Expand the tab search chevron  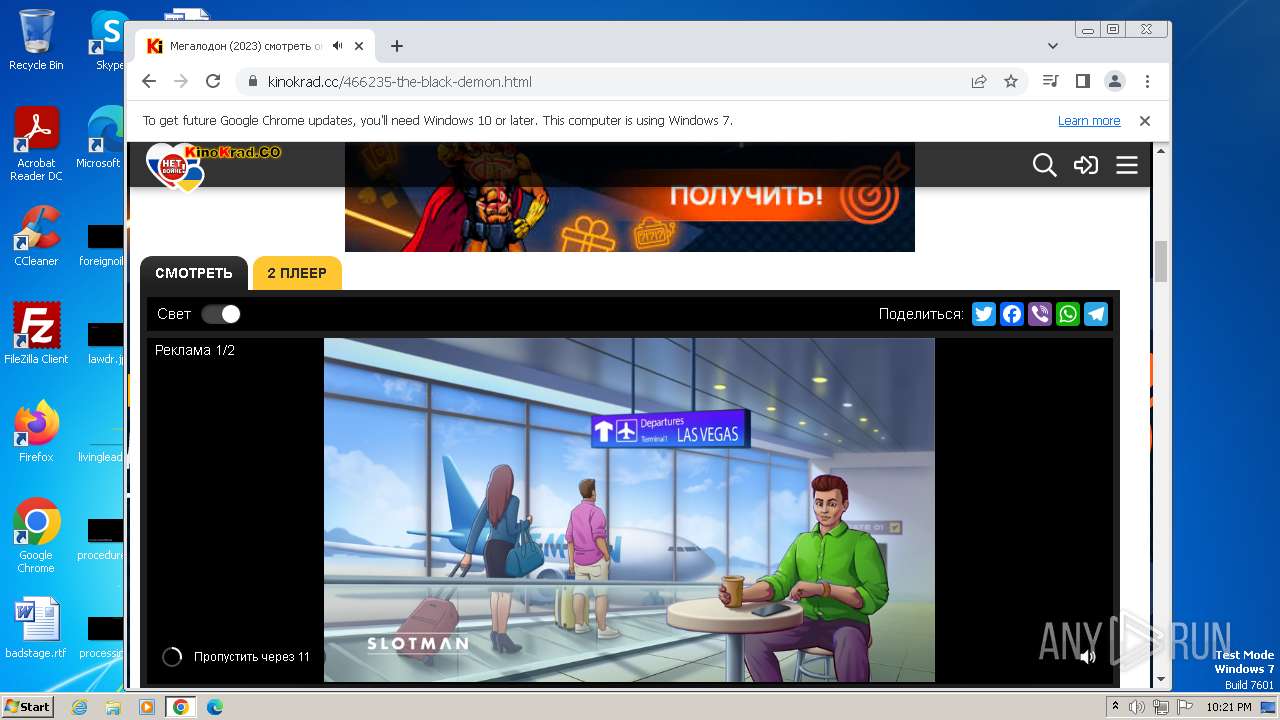click(x=1053, y=46)
